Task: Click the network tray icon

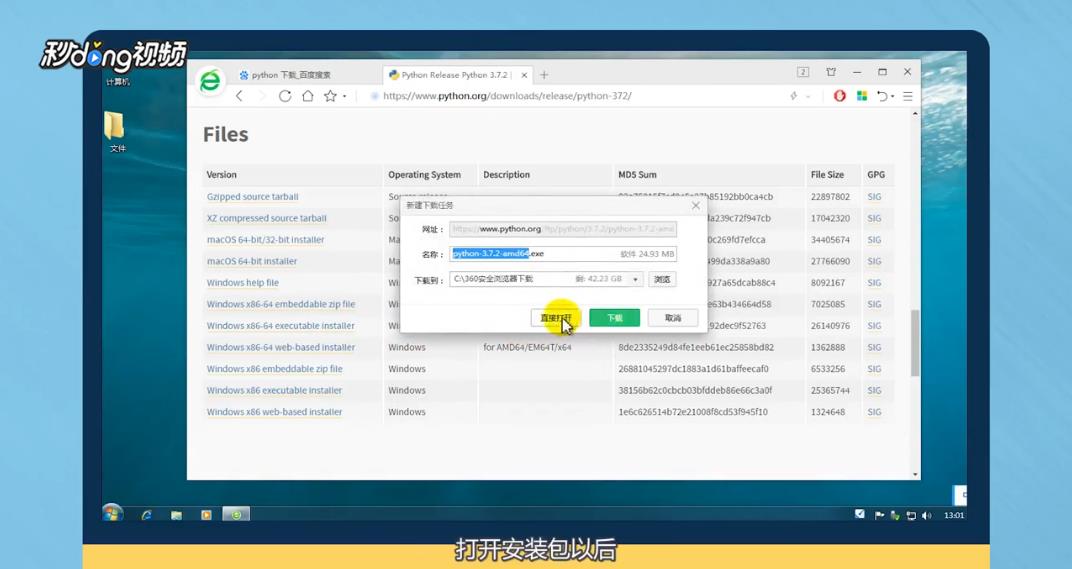Action: pyautogui.click(x=911, y=516)
